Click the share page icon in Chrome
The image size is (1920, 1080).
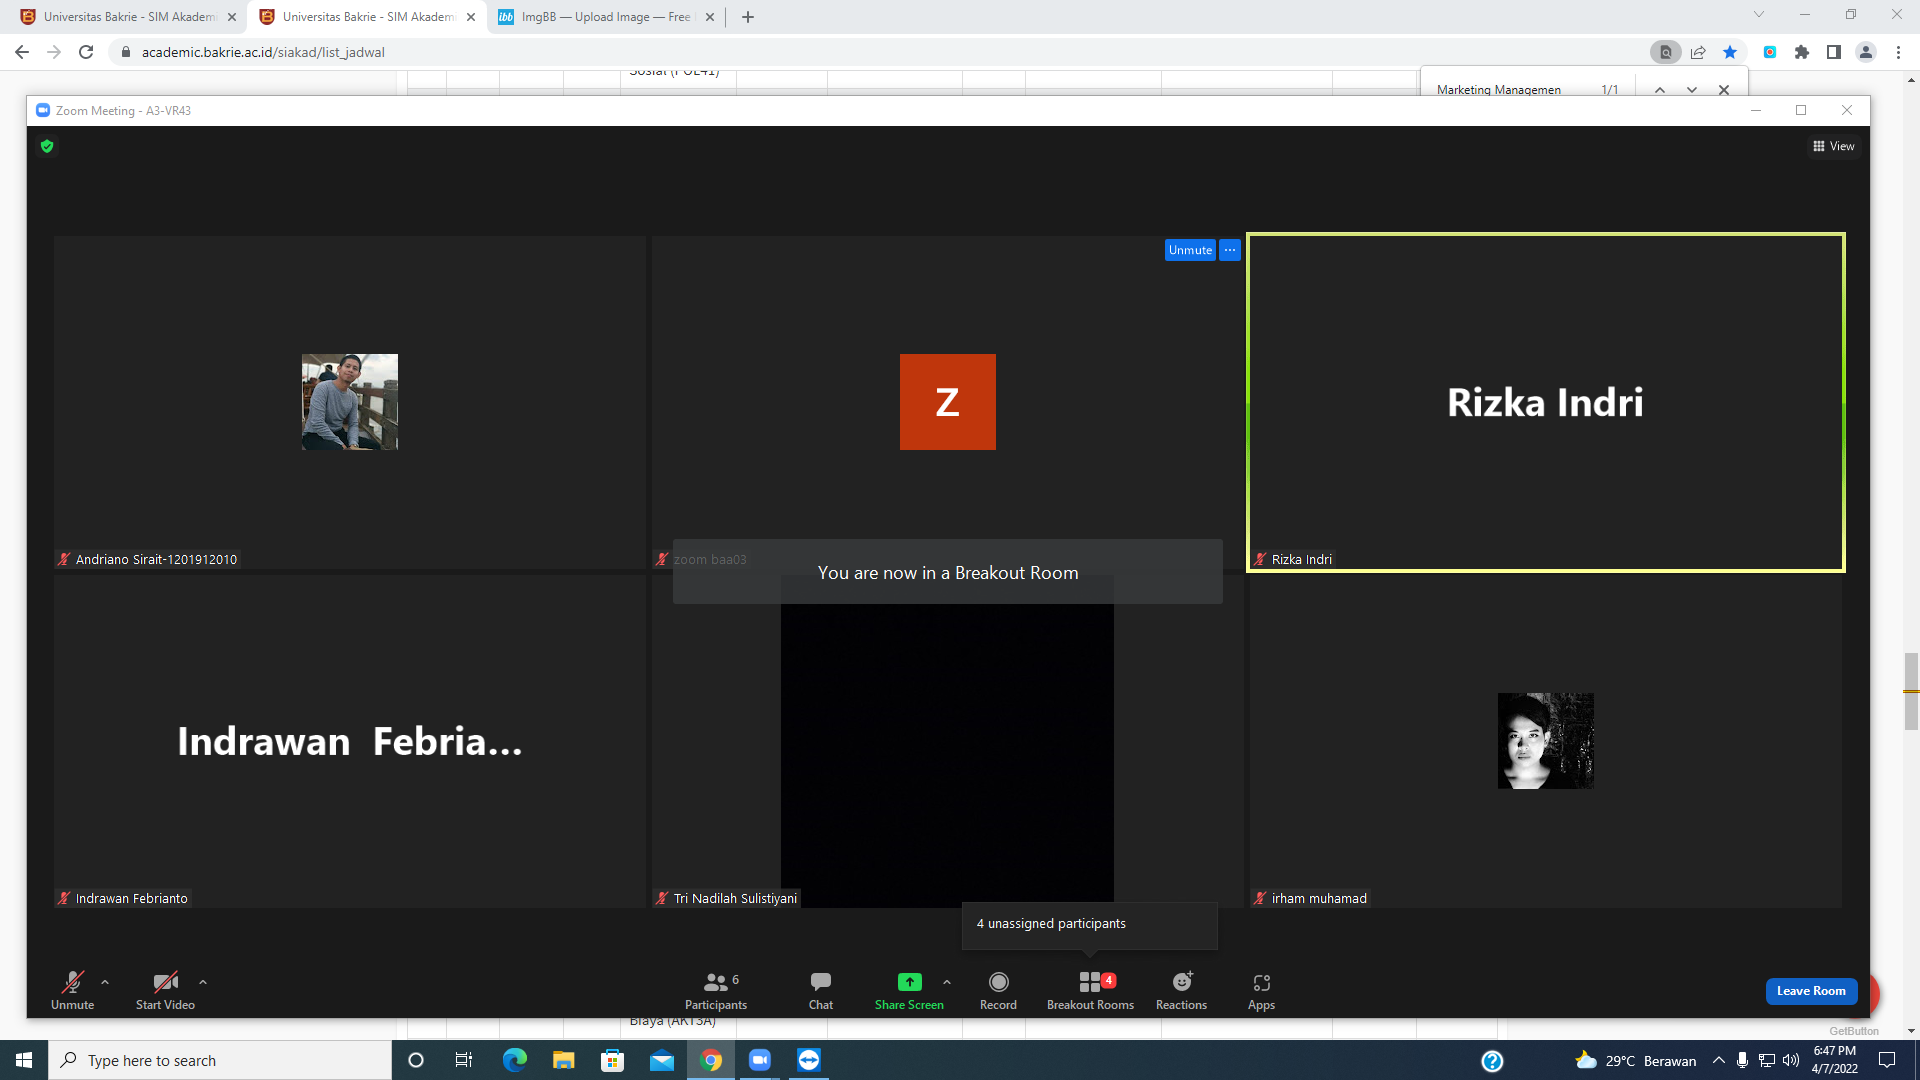1698,52
